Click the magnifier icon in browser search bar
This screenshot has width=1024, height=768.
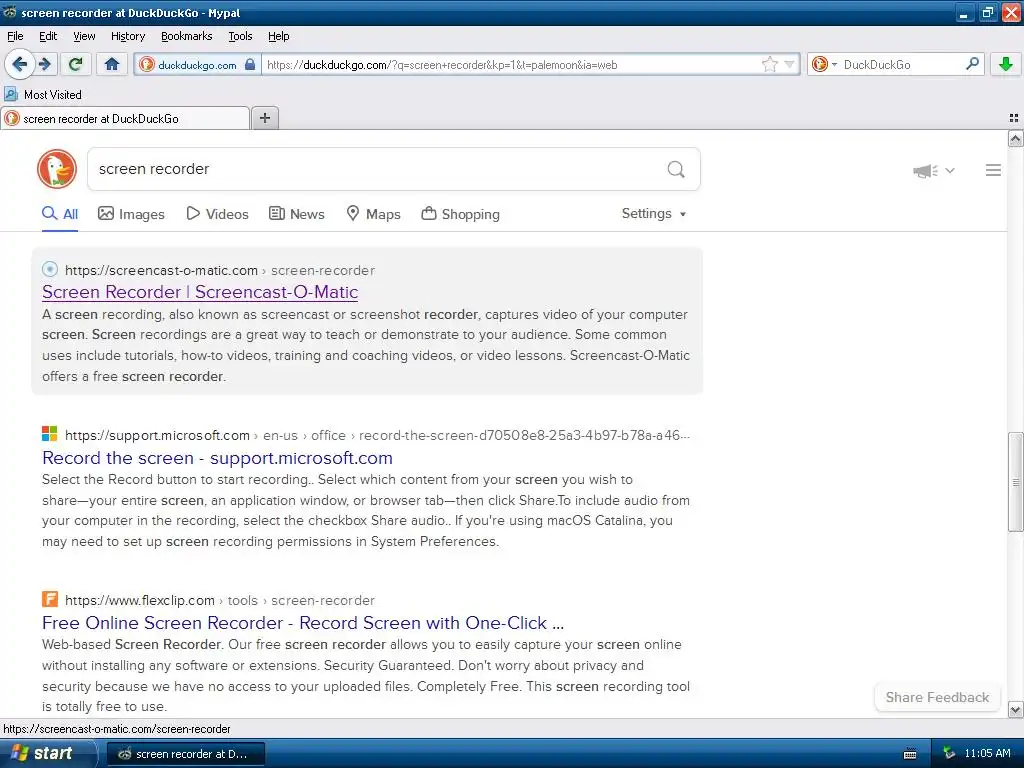tap(972, 63)
